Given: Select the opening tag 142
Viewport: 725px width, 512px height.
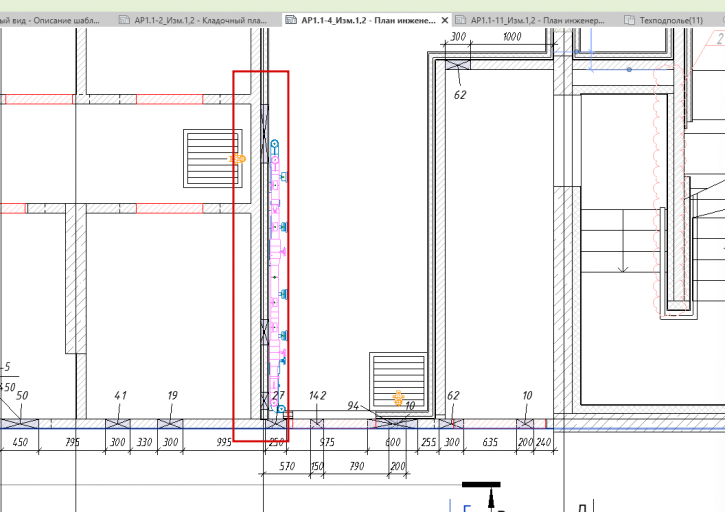Looking at the screenshot, I should [x=318, y=395].
